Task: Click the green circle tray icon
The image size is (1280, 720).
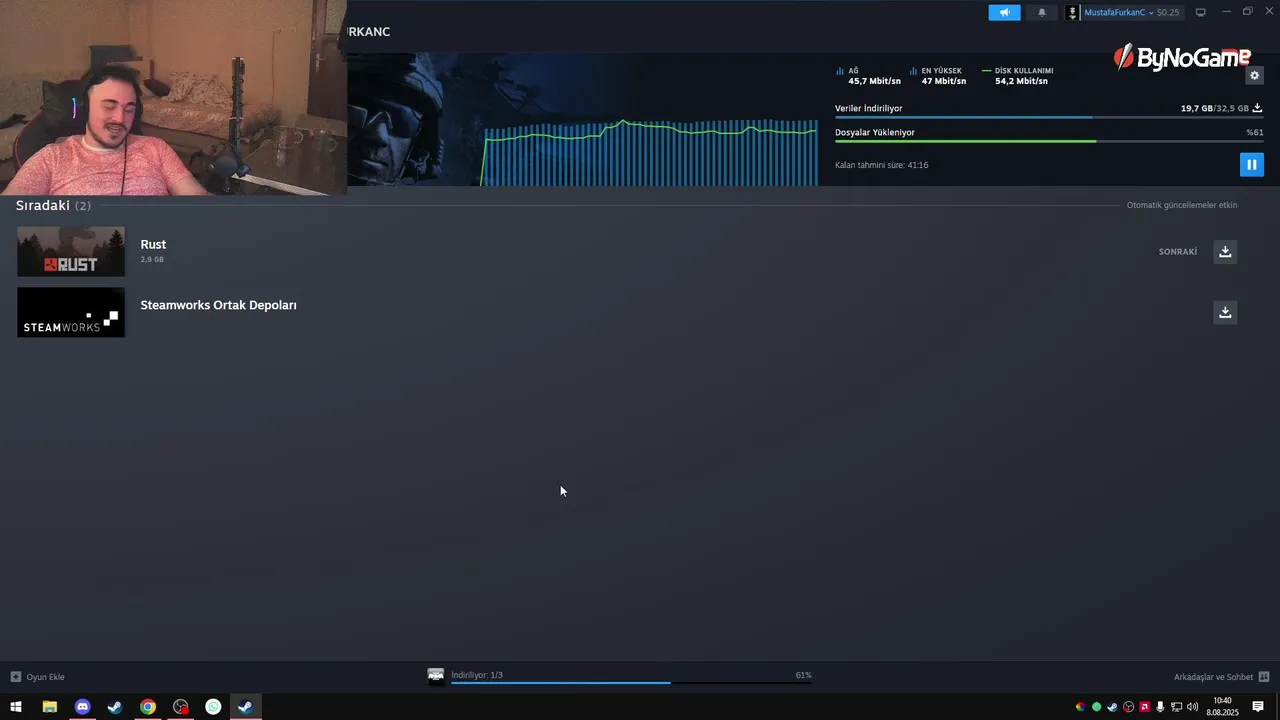Action: tap(1096, 707)
